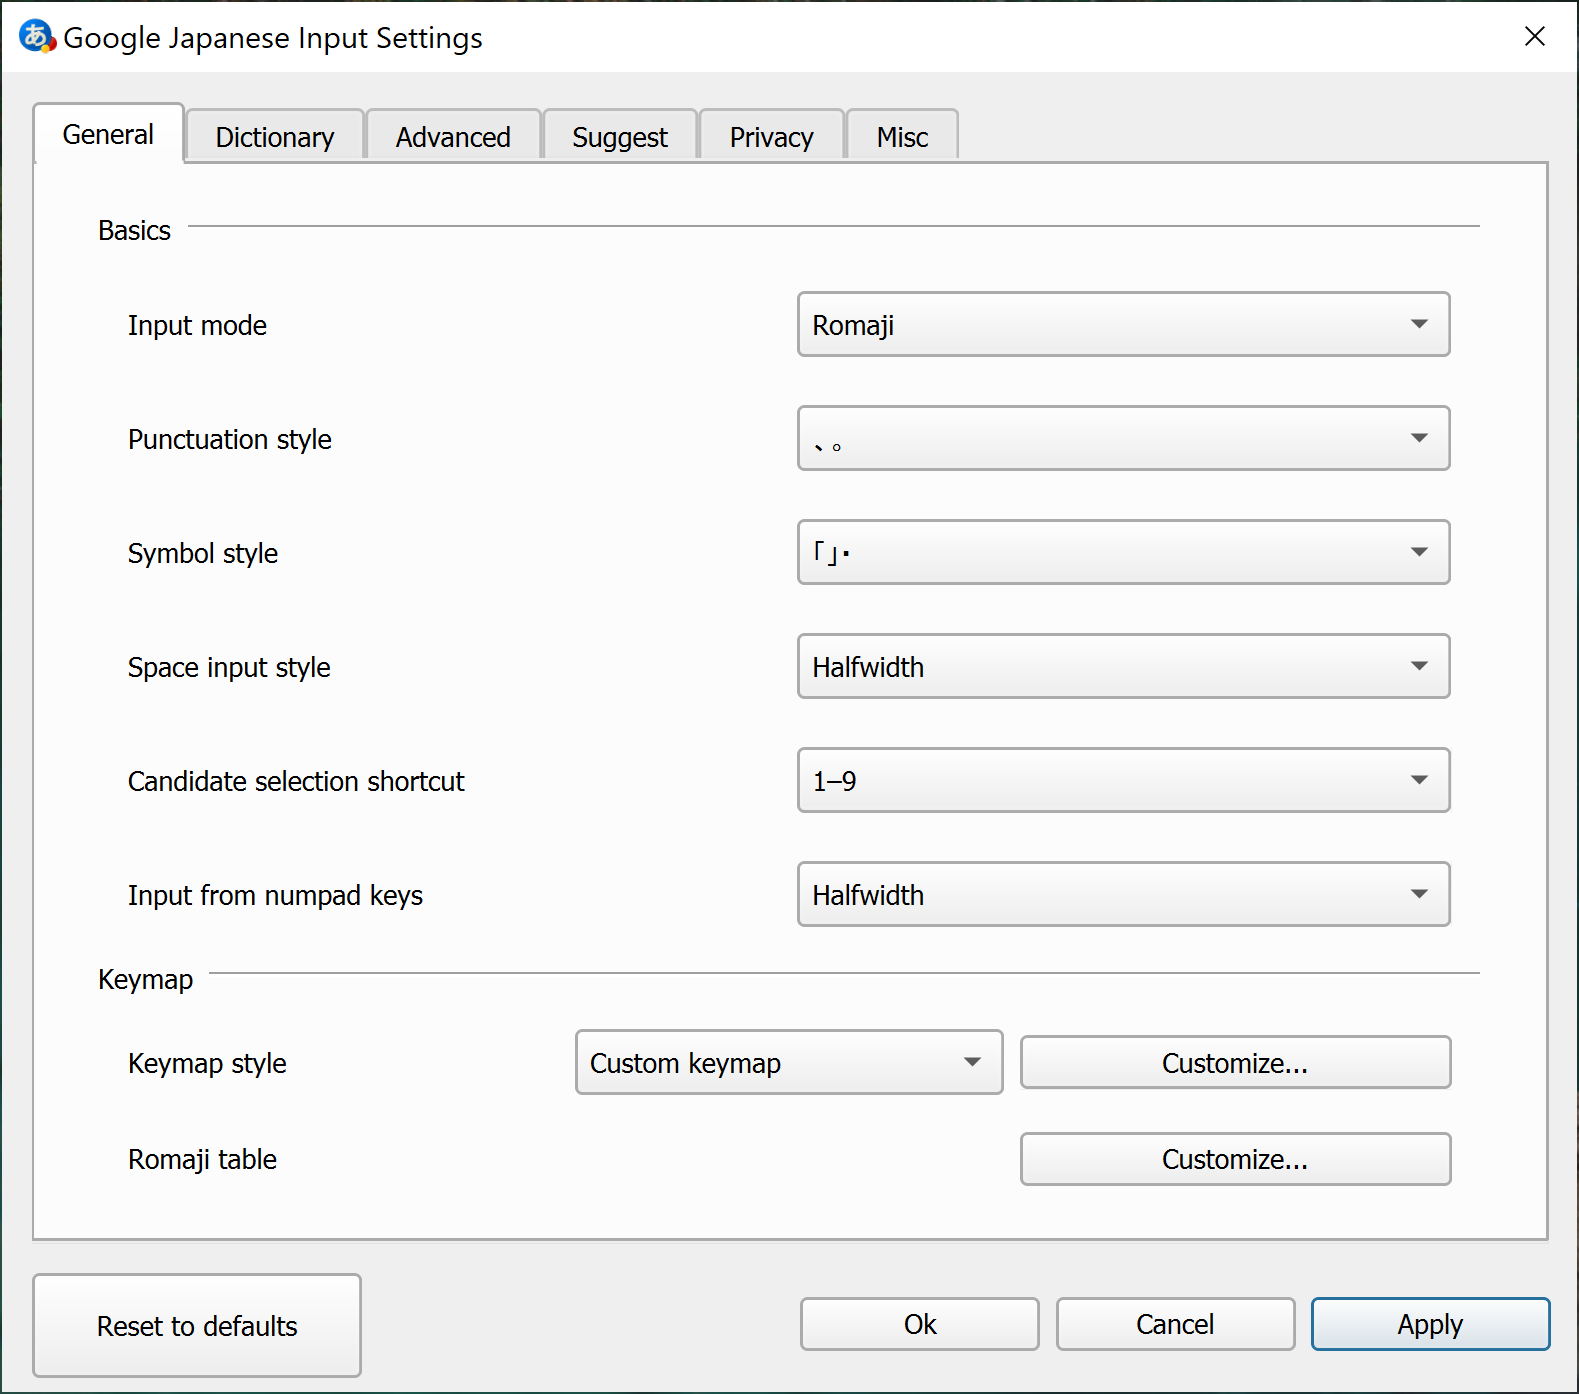Switch to the General tab
This screenshot has height=1394, width=1579.
(x=108, y=134)
